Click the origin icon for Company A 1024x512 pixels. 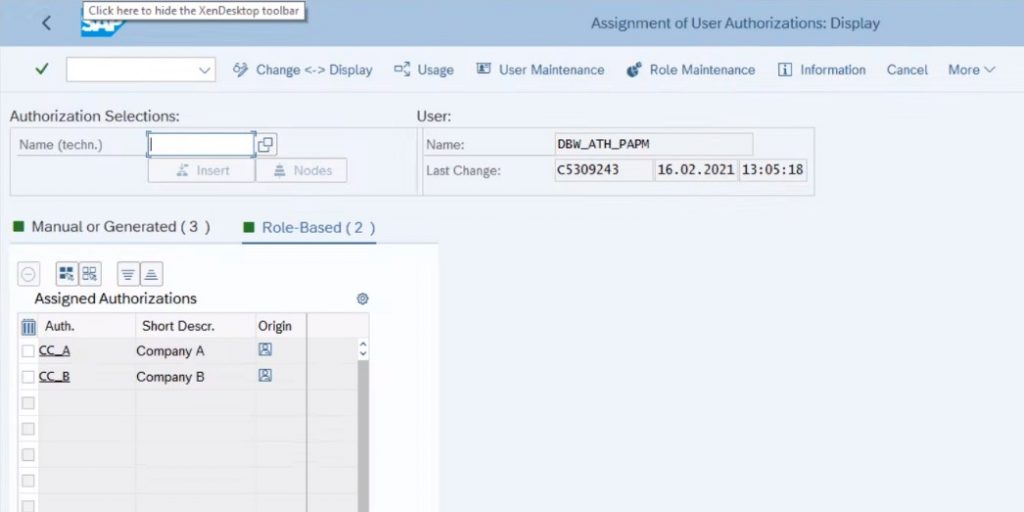point(265,350)
